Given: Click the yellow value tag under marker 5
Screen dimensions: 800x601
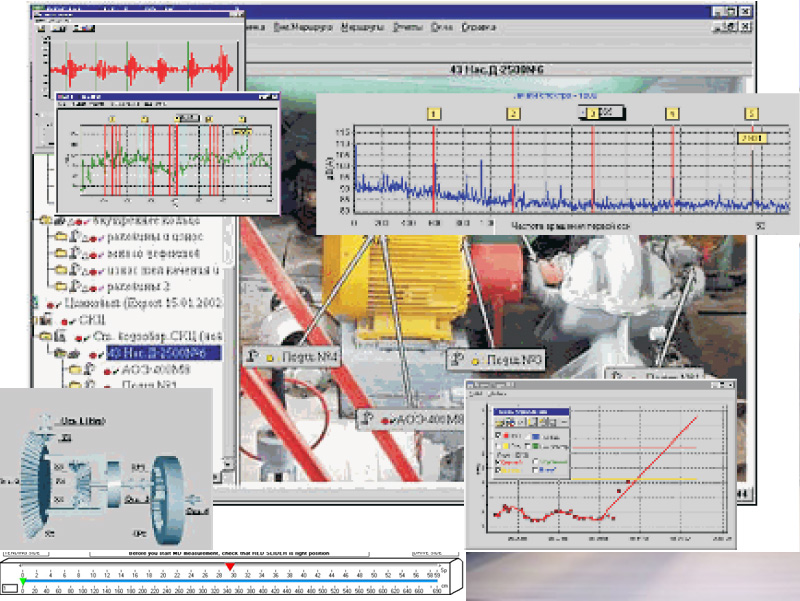Looking at the screenshot, I should (752, 138).
